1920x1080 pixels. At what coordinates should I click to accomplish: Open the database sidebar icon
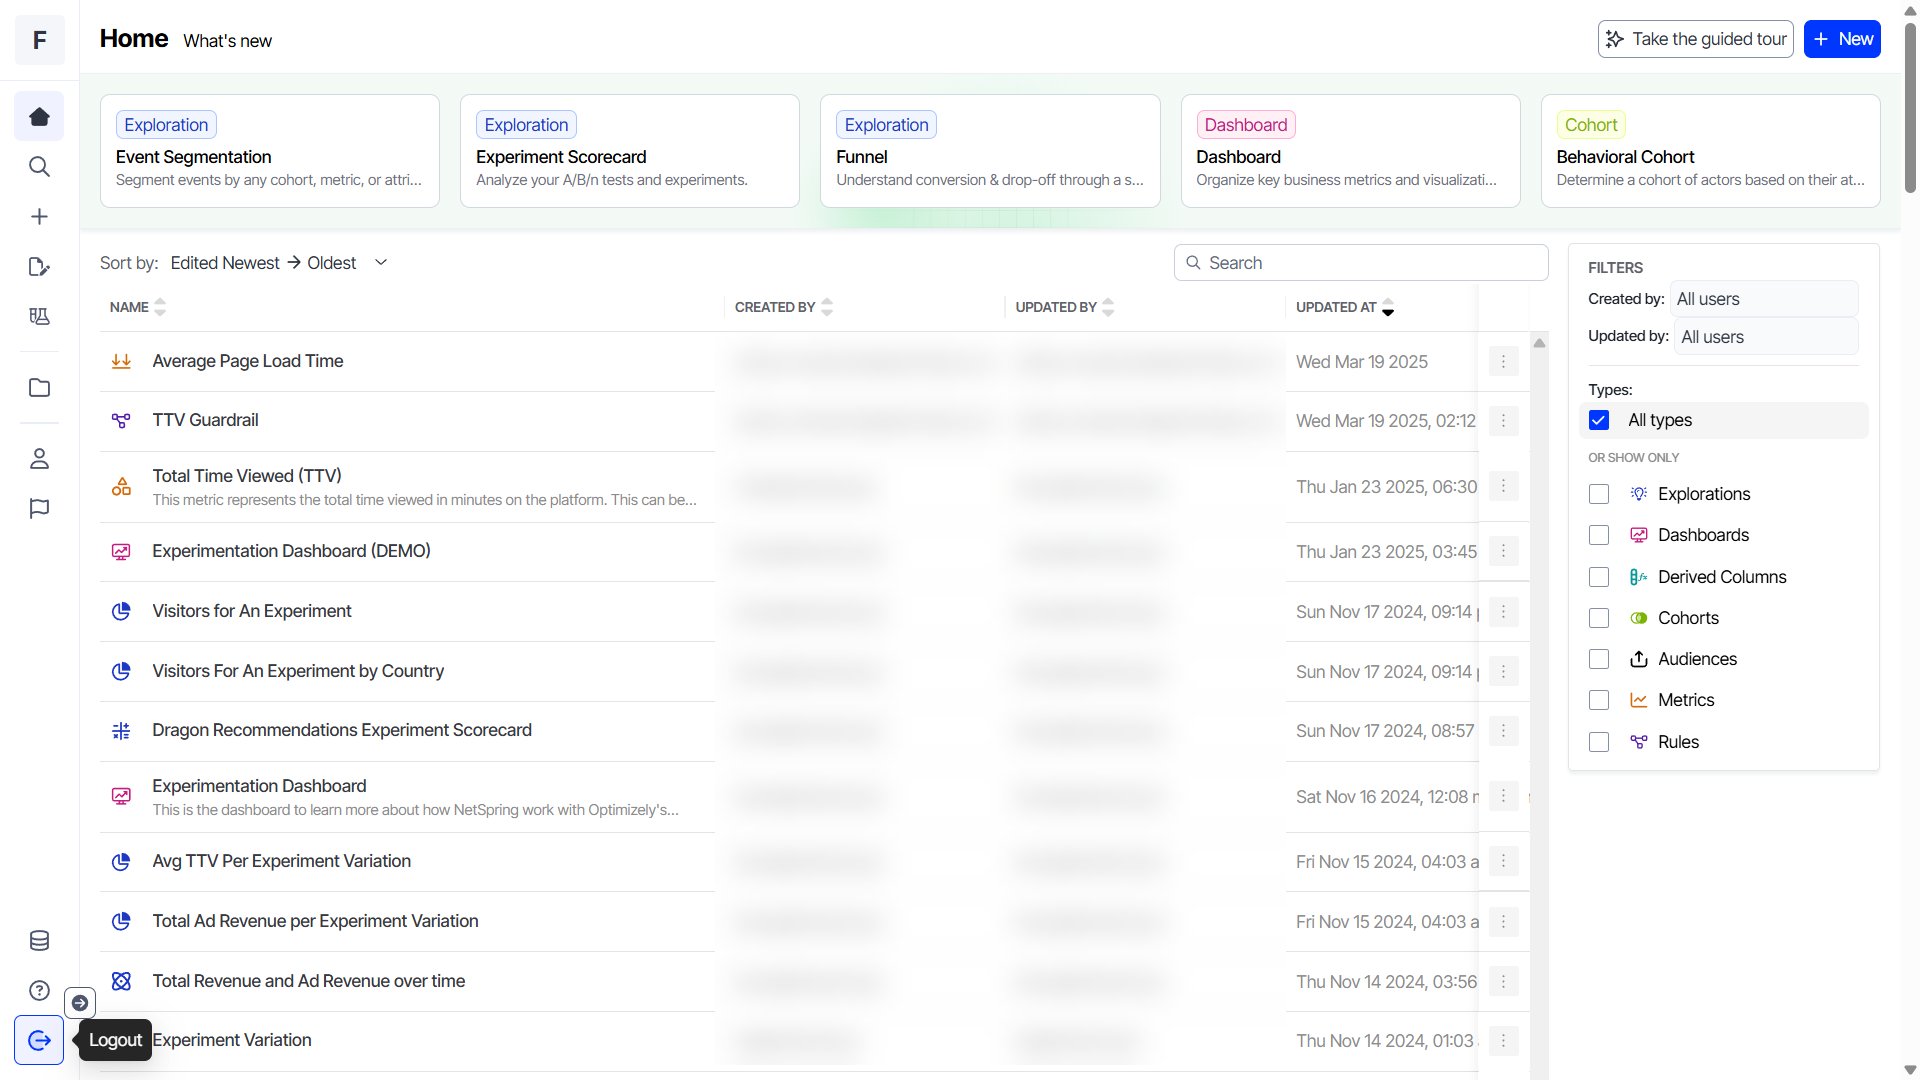click(x=39, y=941)
